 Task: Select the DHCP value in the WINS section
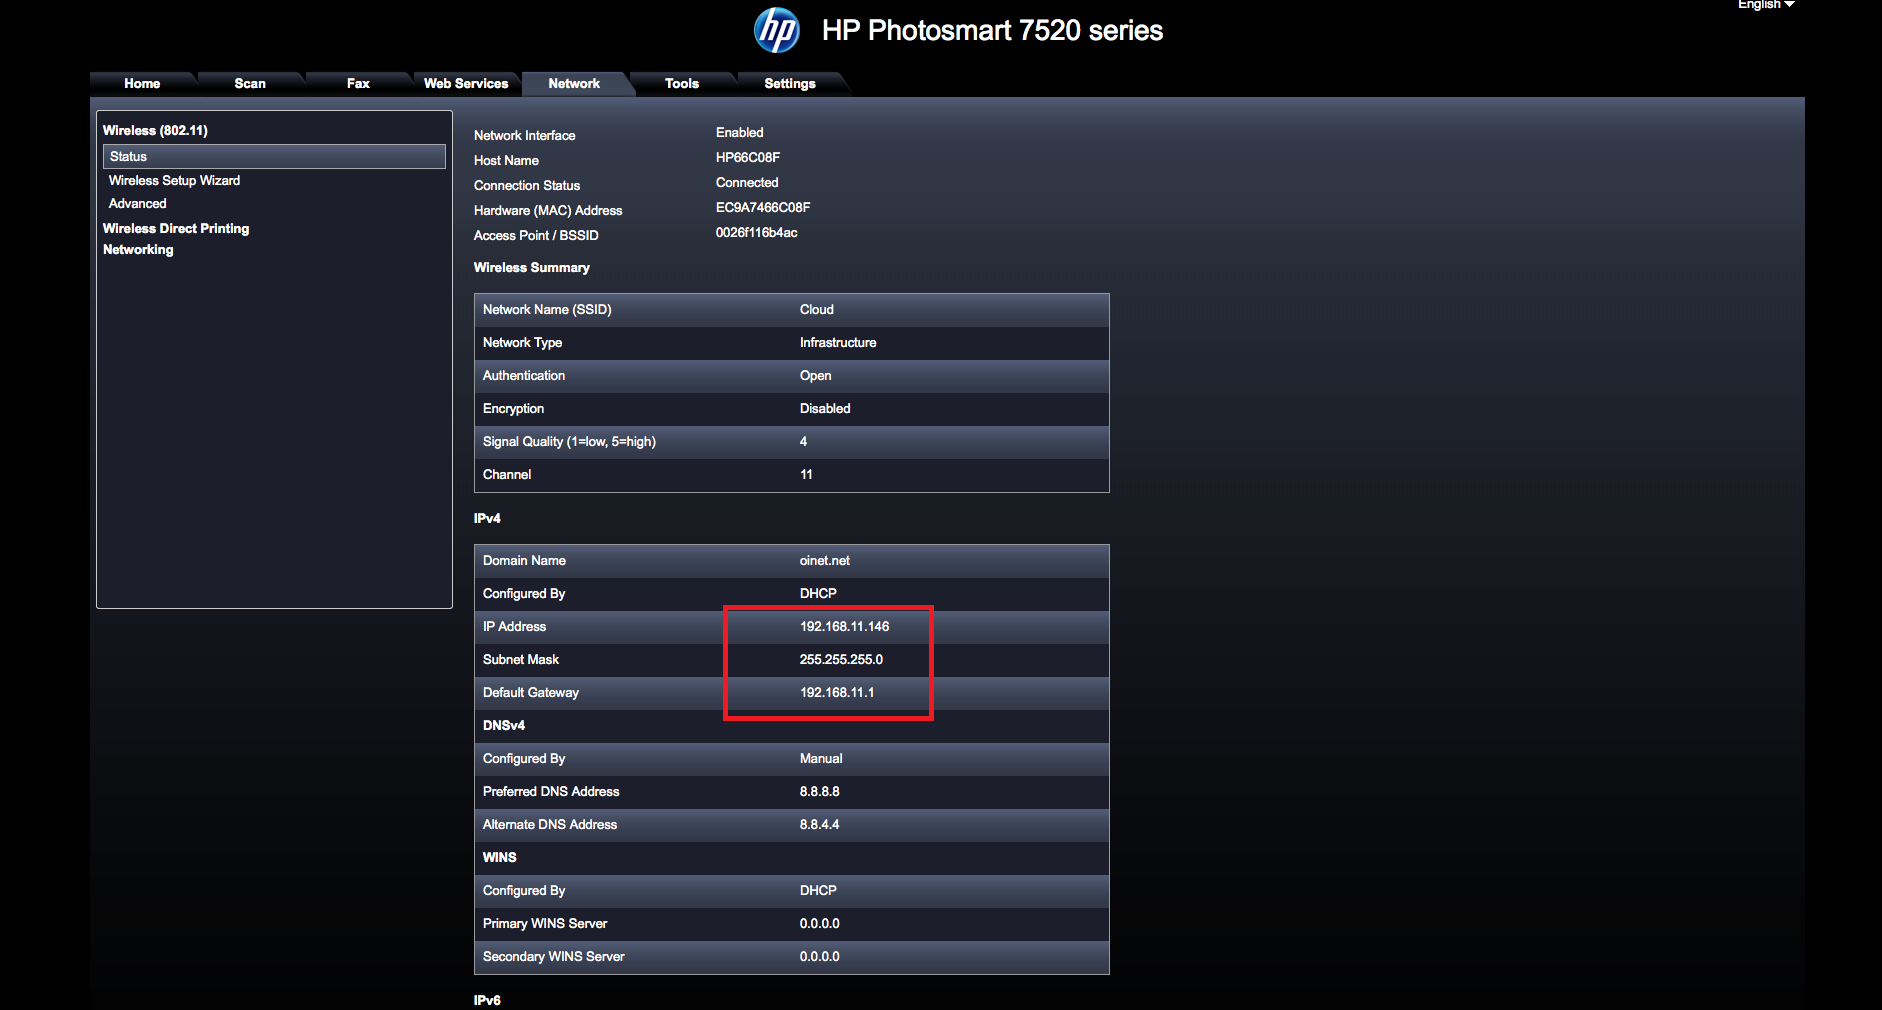(x=818, y=891)
